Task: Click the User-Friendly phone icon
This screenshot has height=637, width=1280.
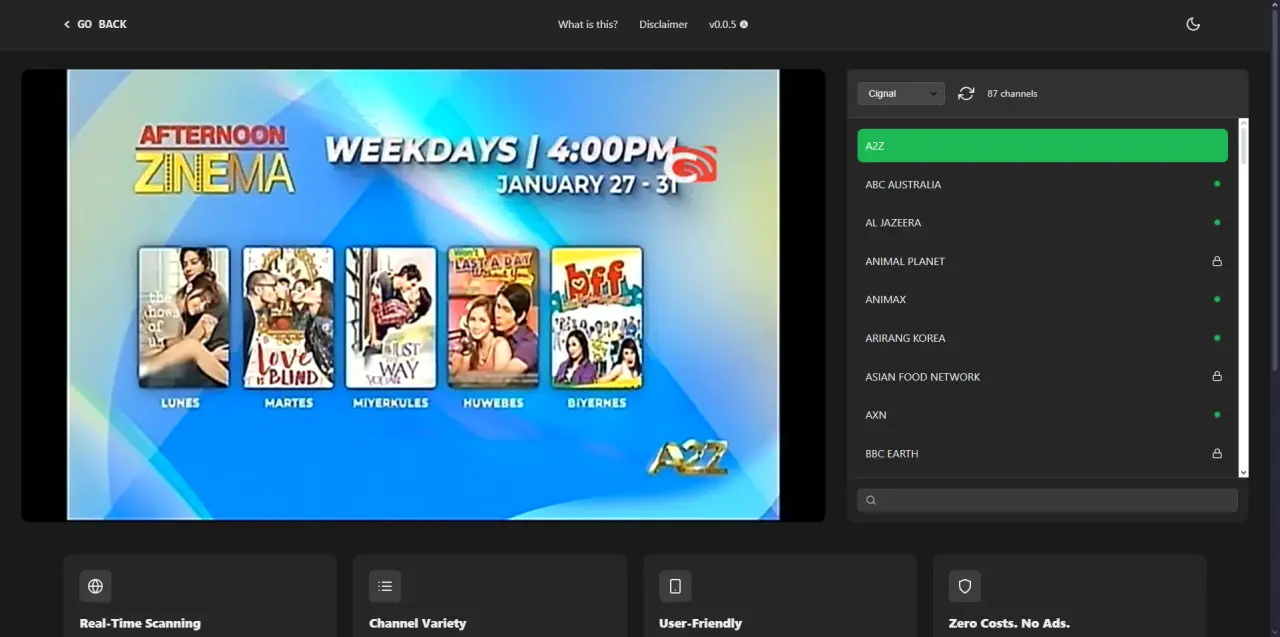Action: (675, 586)
